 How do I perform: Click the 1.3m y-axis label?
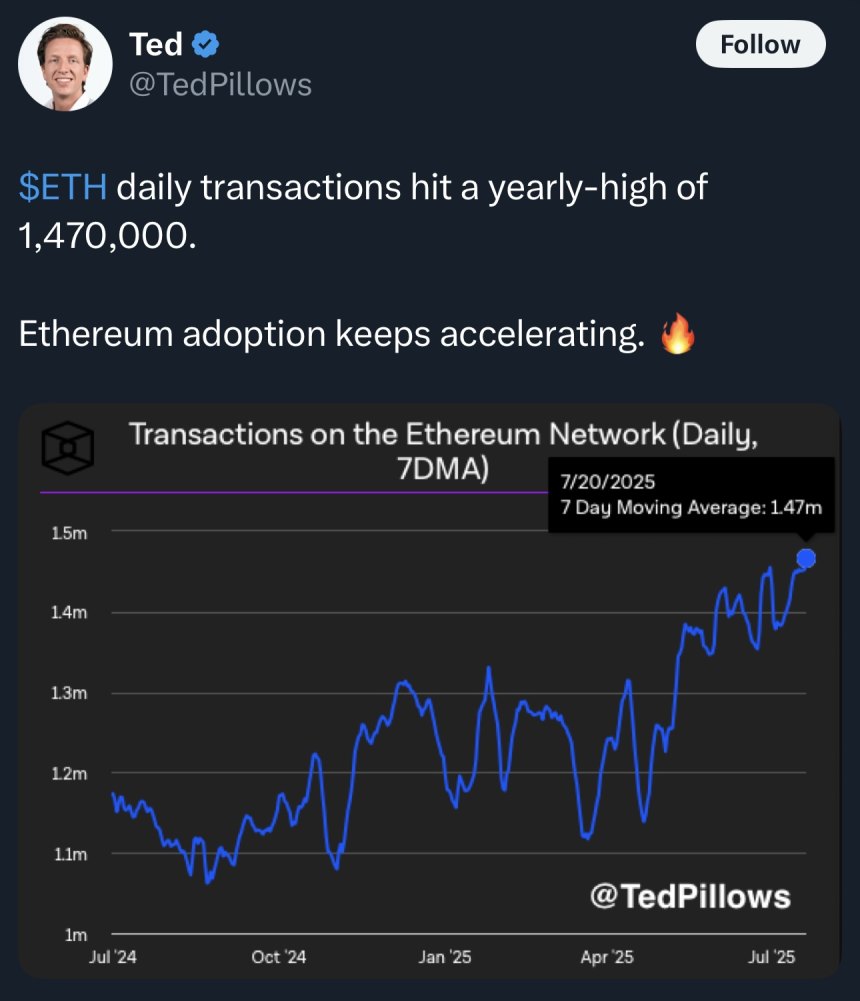69,693
